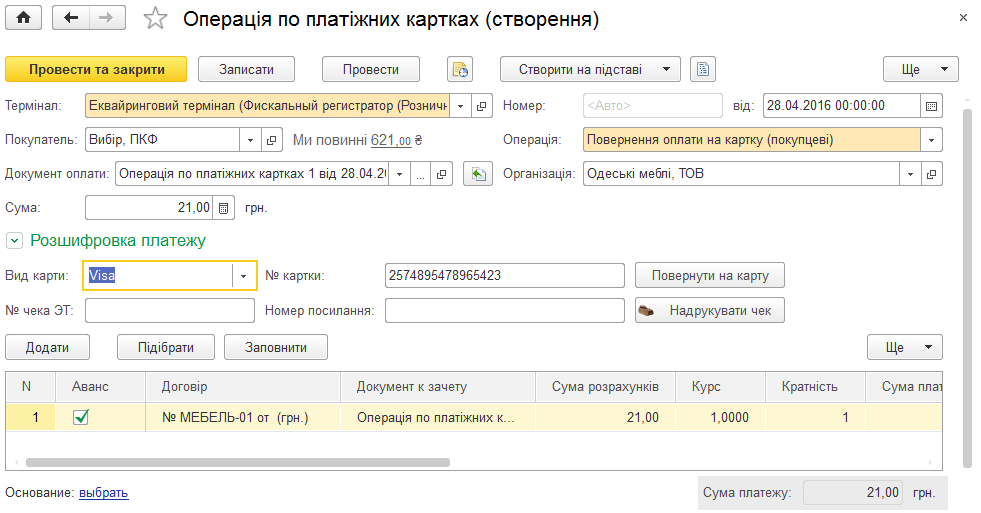Click the vertical form scrollbar
981x513 pixels.
tap(967, 288)
